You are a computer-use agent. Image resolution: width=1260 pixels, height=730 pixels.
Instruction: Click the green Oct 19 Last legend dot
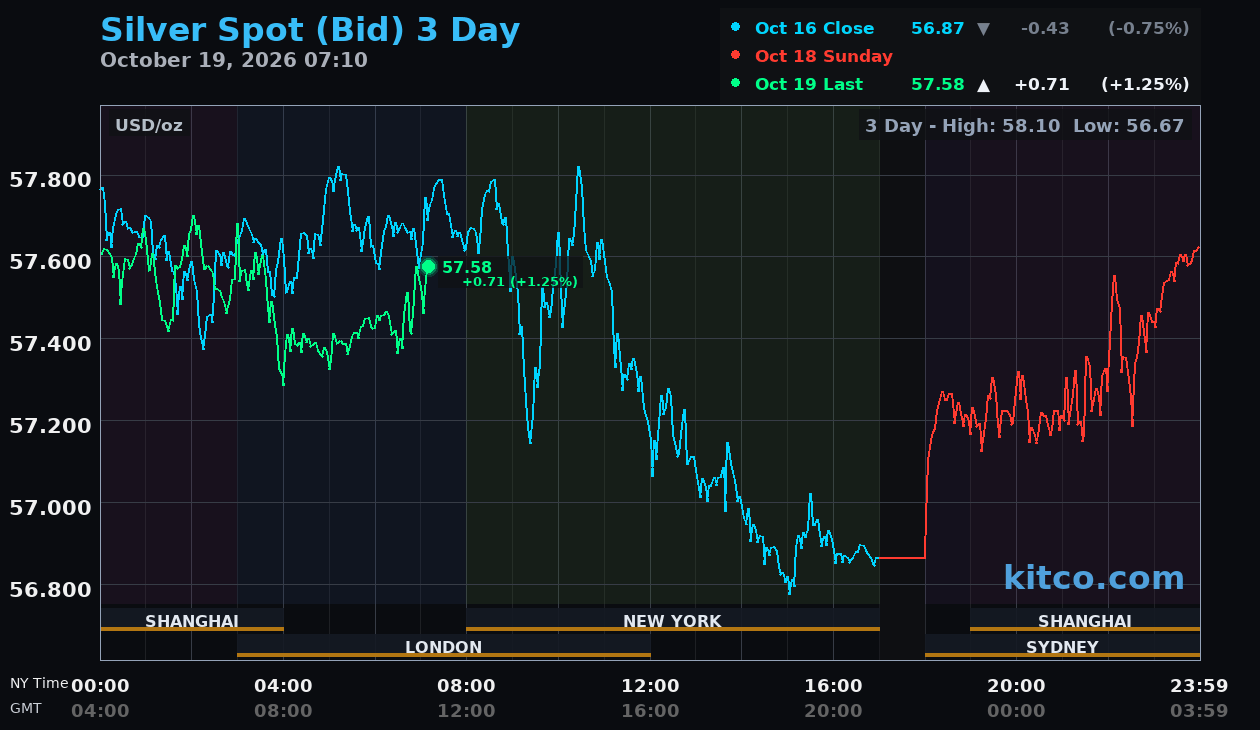736,84
